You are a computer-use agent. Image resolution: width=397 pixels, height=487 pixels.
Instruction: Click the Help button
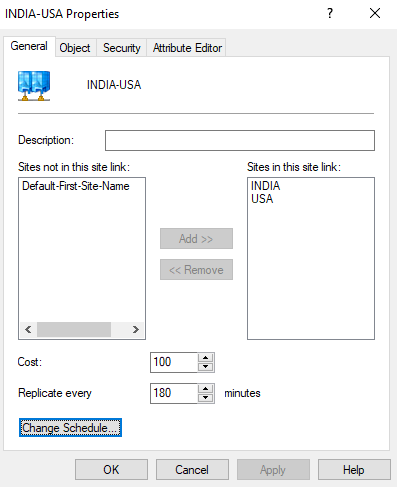point(354,470)
